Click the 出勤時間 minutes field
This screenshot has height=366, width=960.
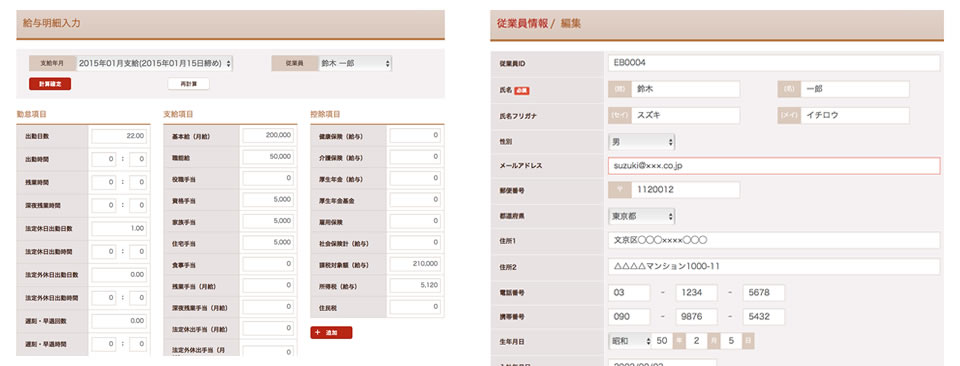[x=138, y=160]
